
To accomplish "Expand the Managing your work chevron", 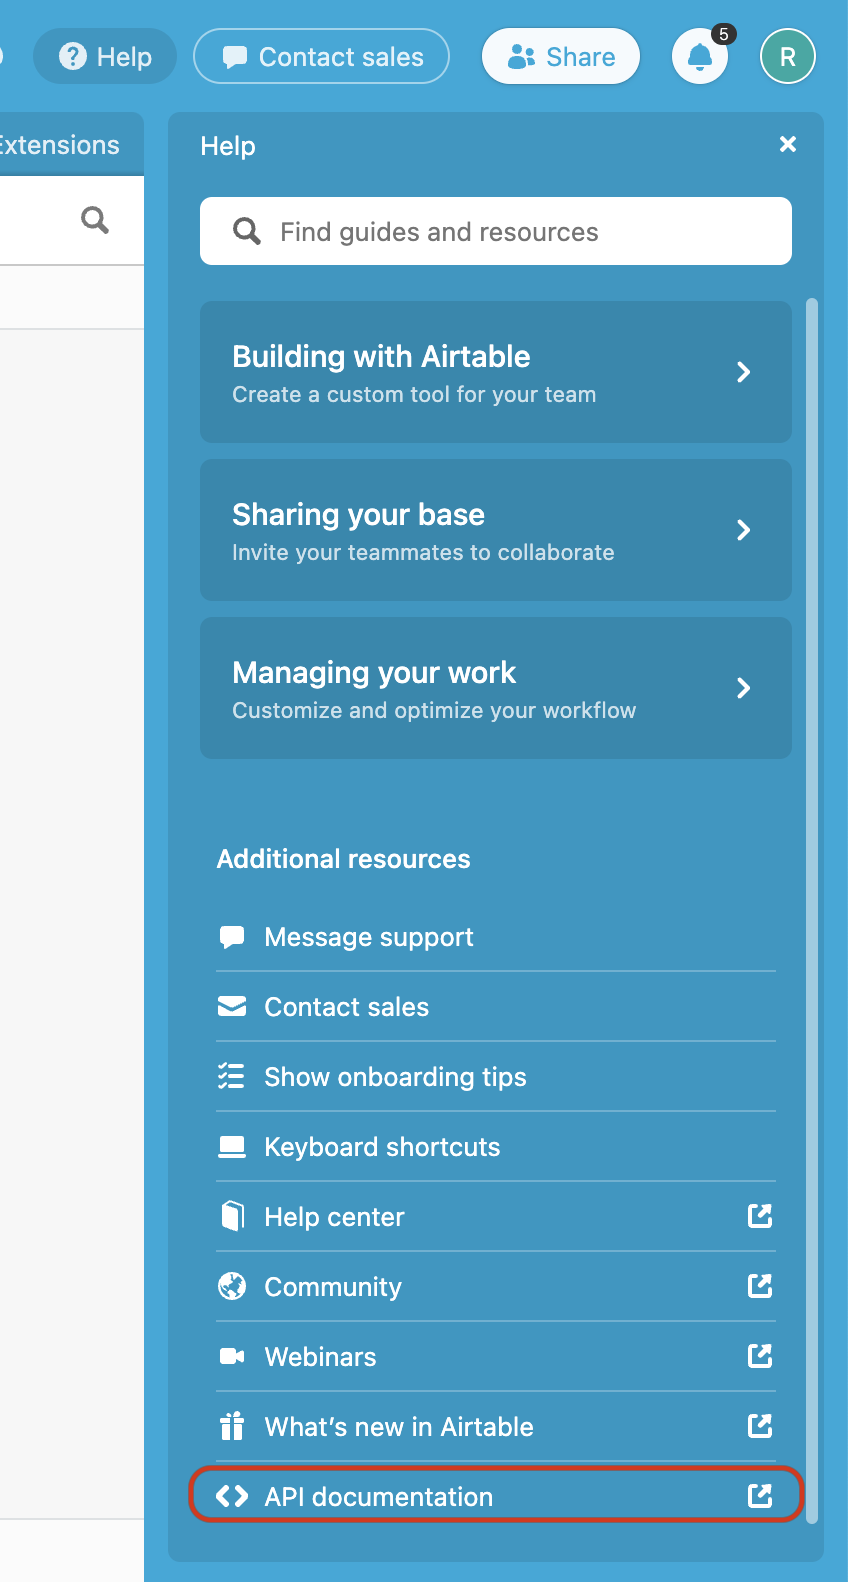I will pos(743,688).
